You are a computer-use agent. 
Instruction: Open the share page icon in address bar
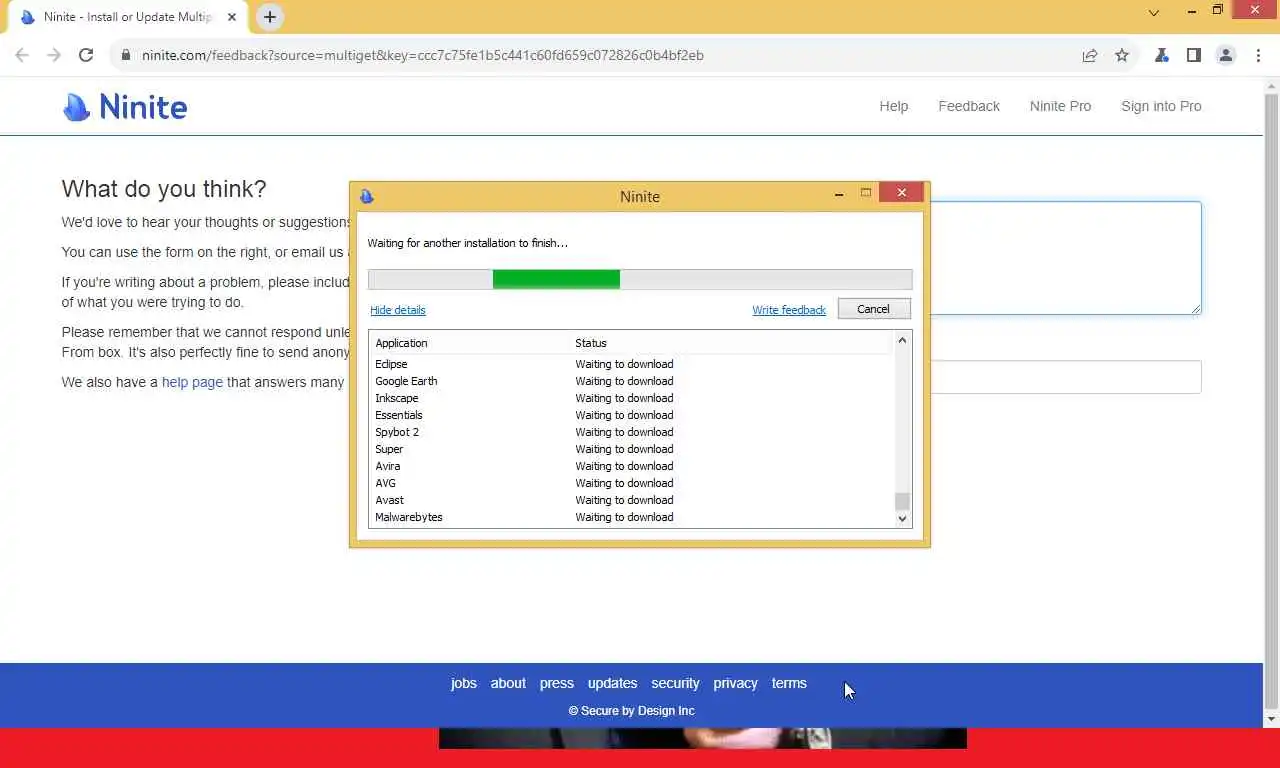coord(1090,55)
